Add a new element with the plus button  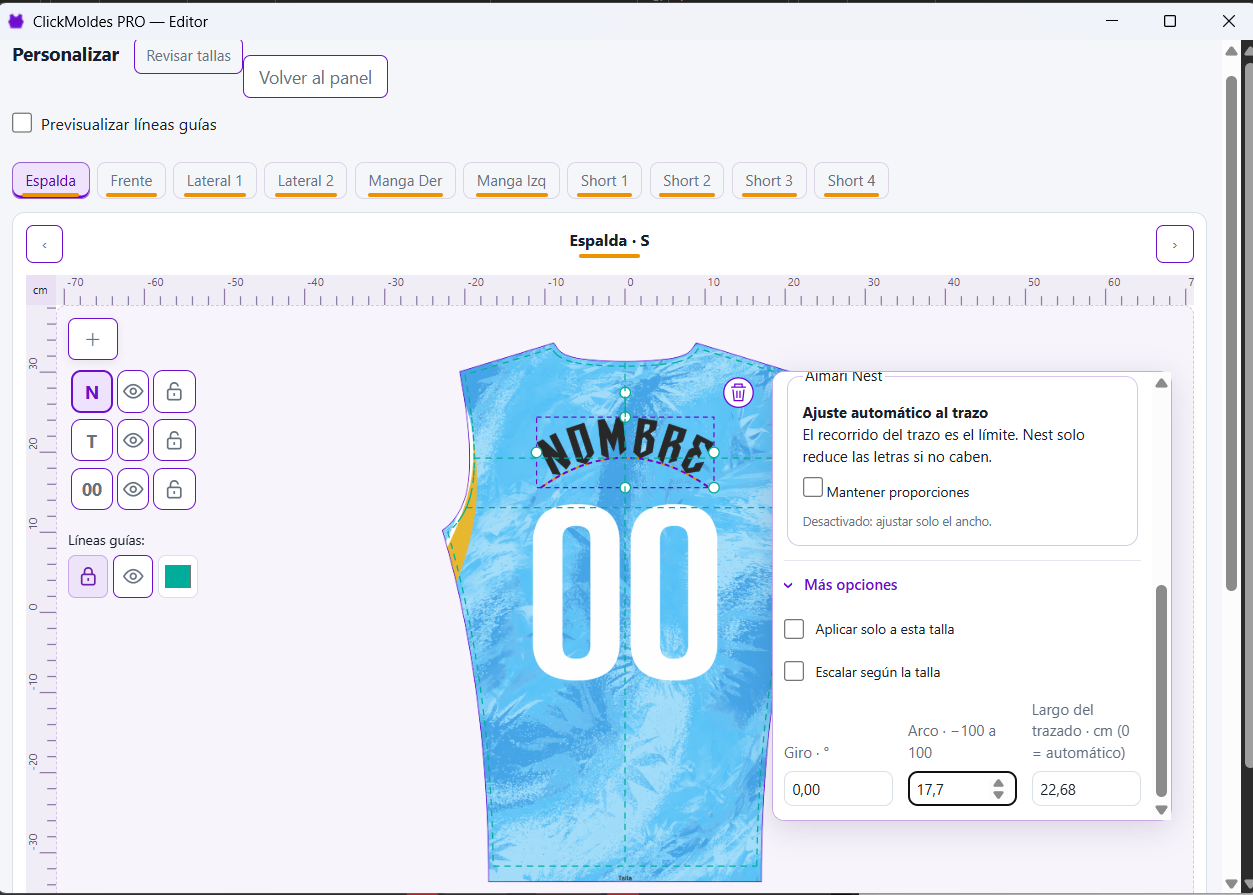pos(93,339)
